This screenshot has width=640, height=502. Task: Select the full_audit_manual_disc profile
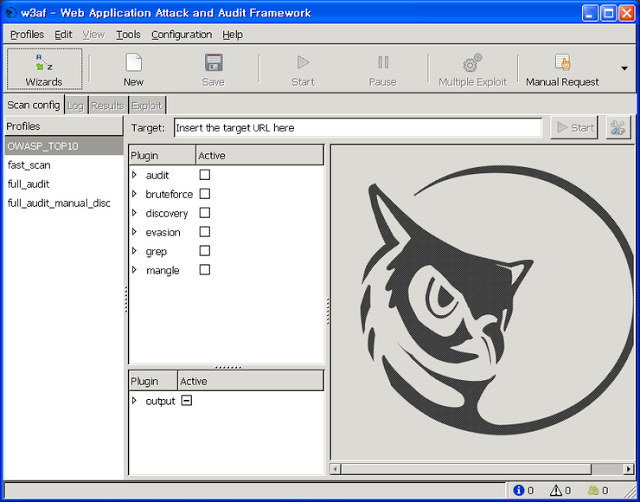tap(64, 203)
